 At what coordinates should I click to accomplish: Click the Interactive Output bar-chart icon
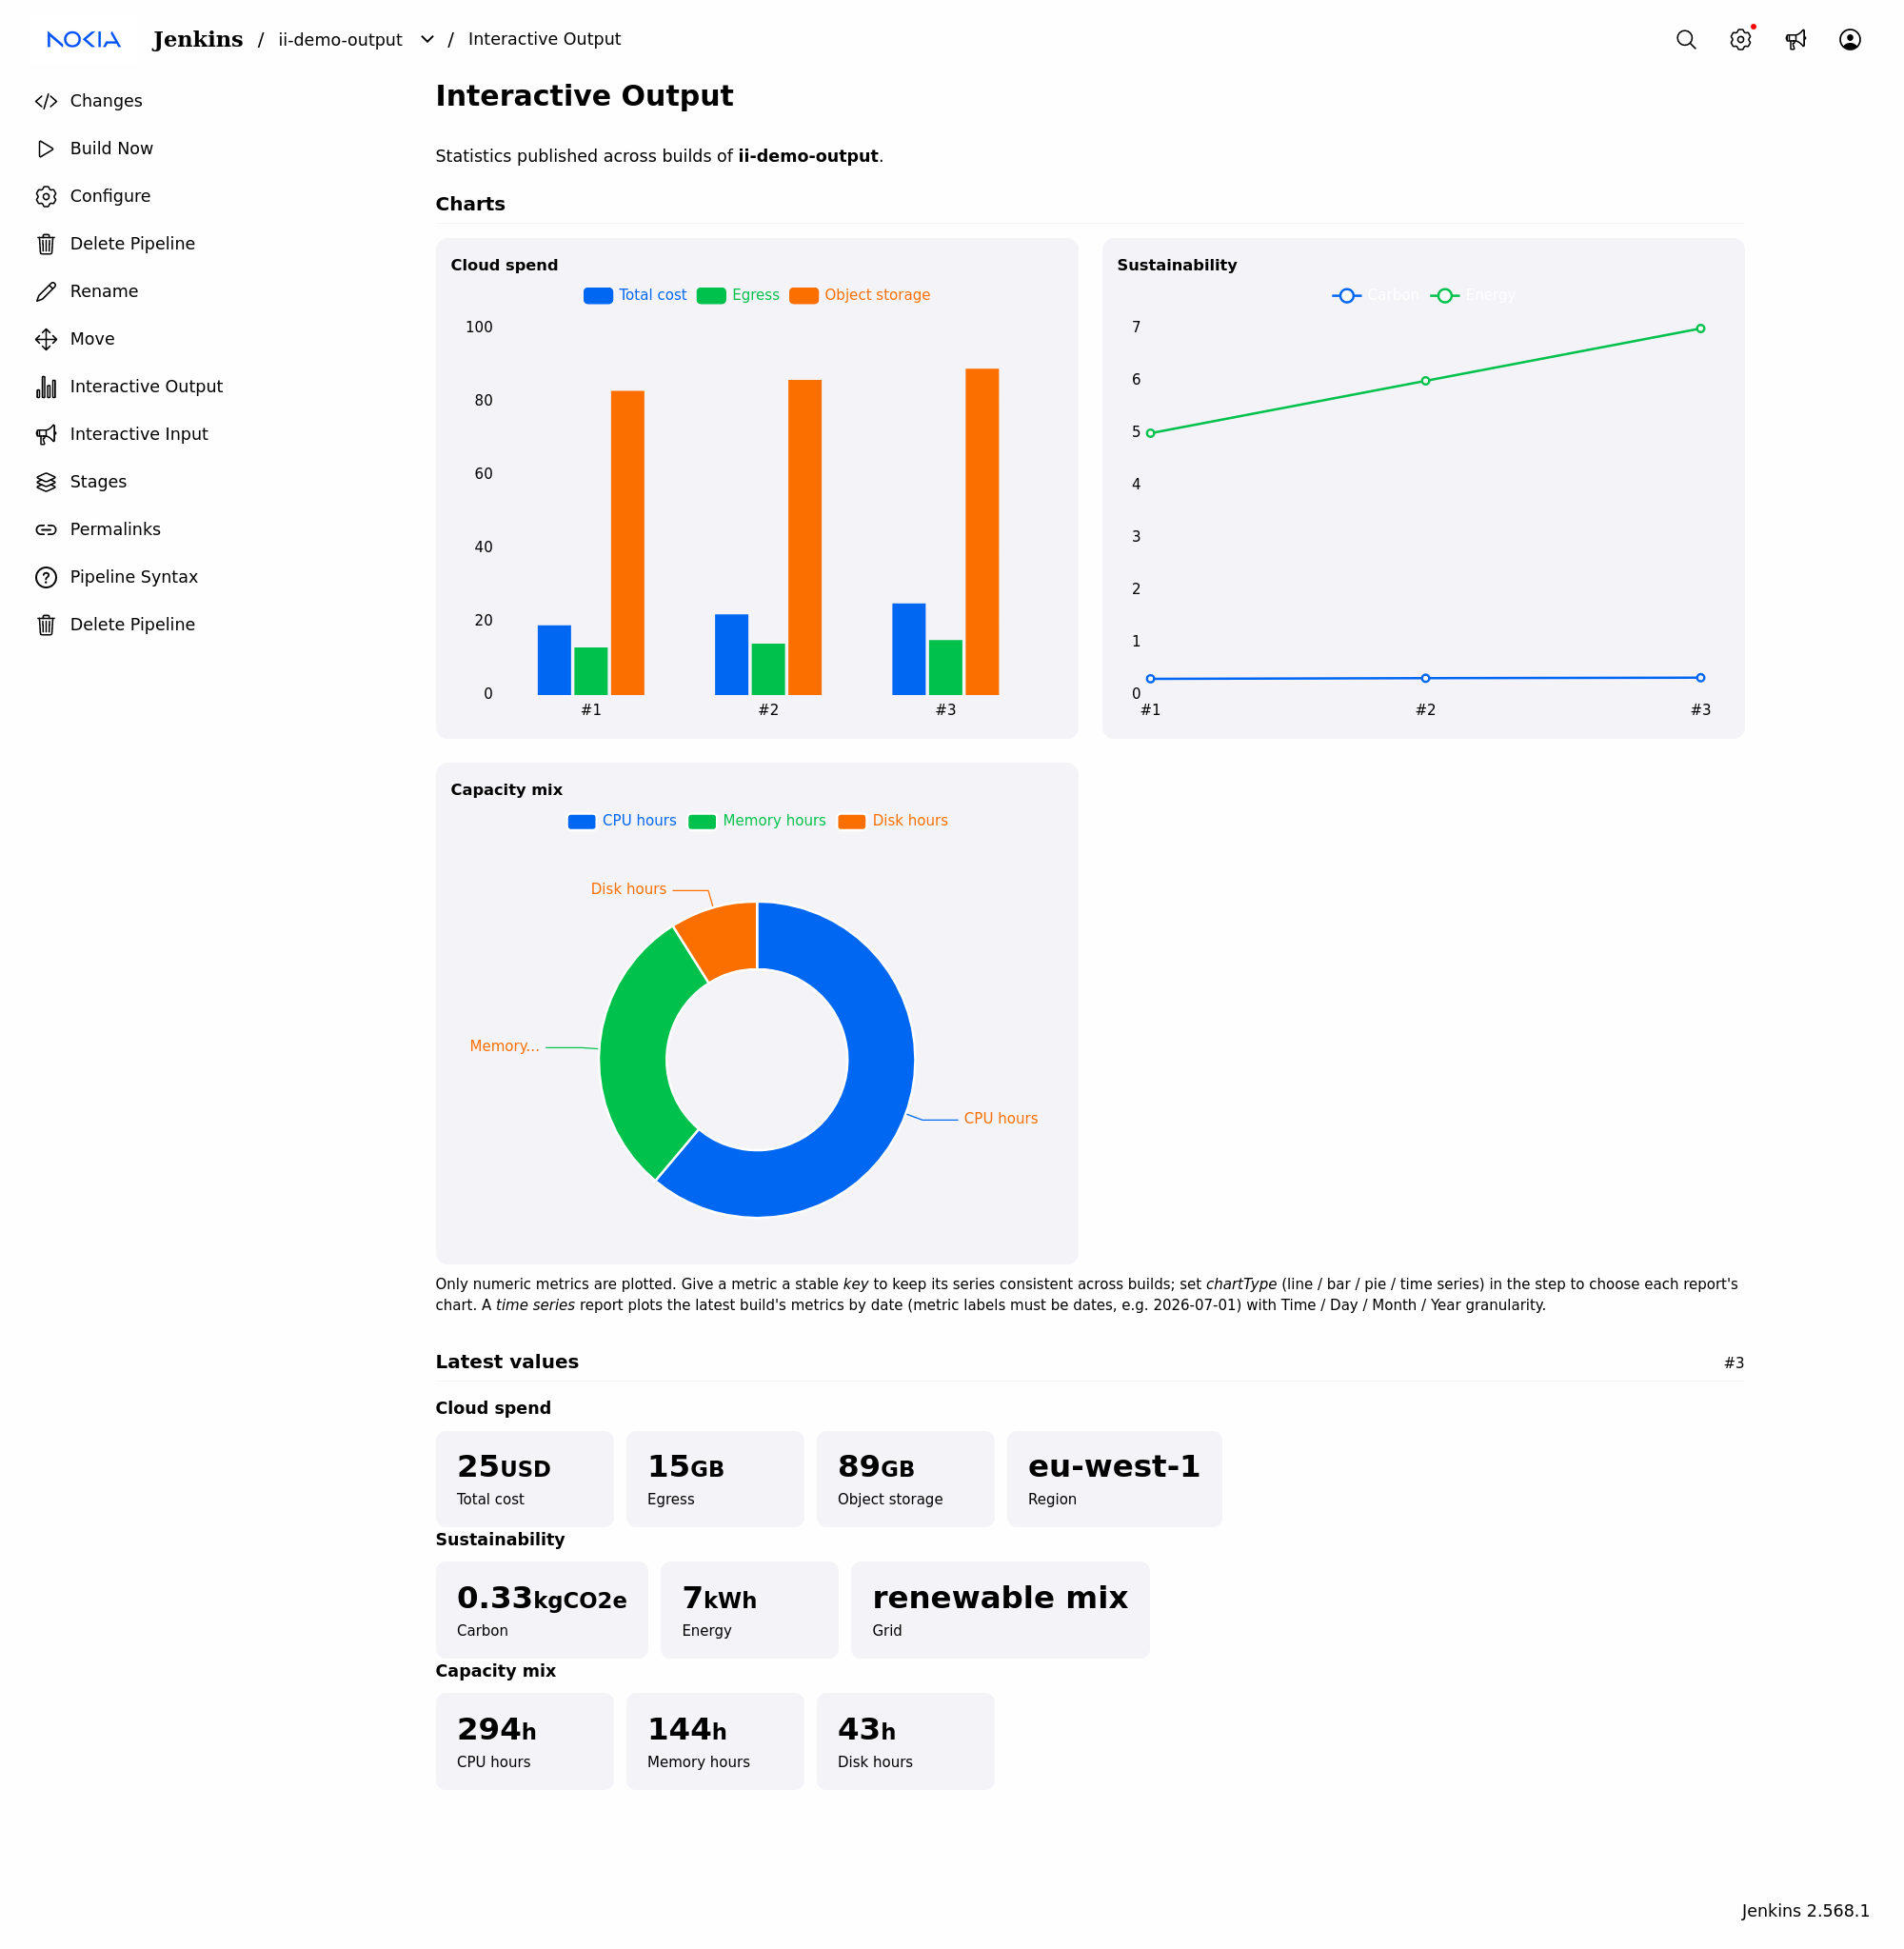point(46,387)
